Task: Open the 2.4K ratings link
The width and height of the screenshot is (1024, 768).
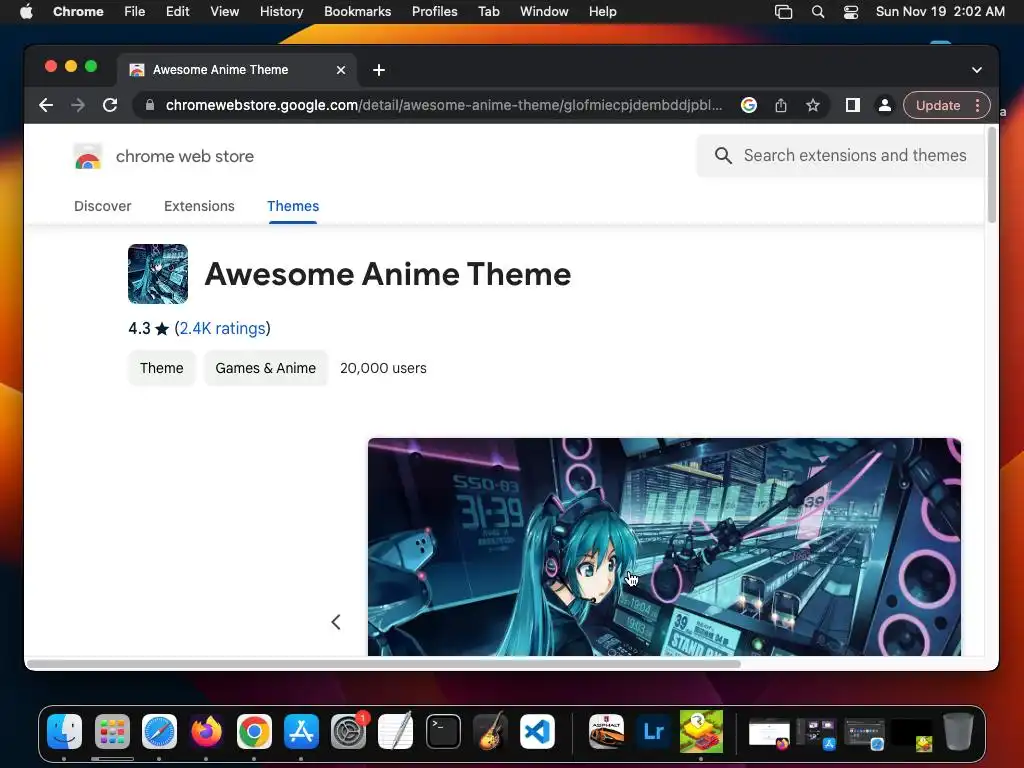Action: pos(223,328)
